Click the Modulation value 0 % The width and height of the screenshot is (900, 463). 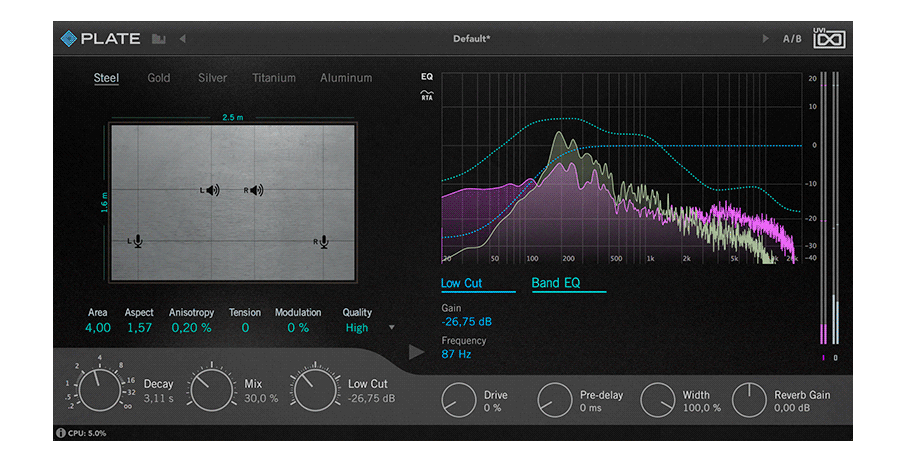(298, 328)
